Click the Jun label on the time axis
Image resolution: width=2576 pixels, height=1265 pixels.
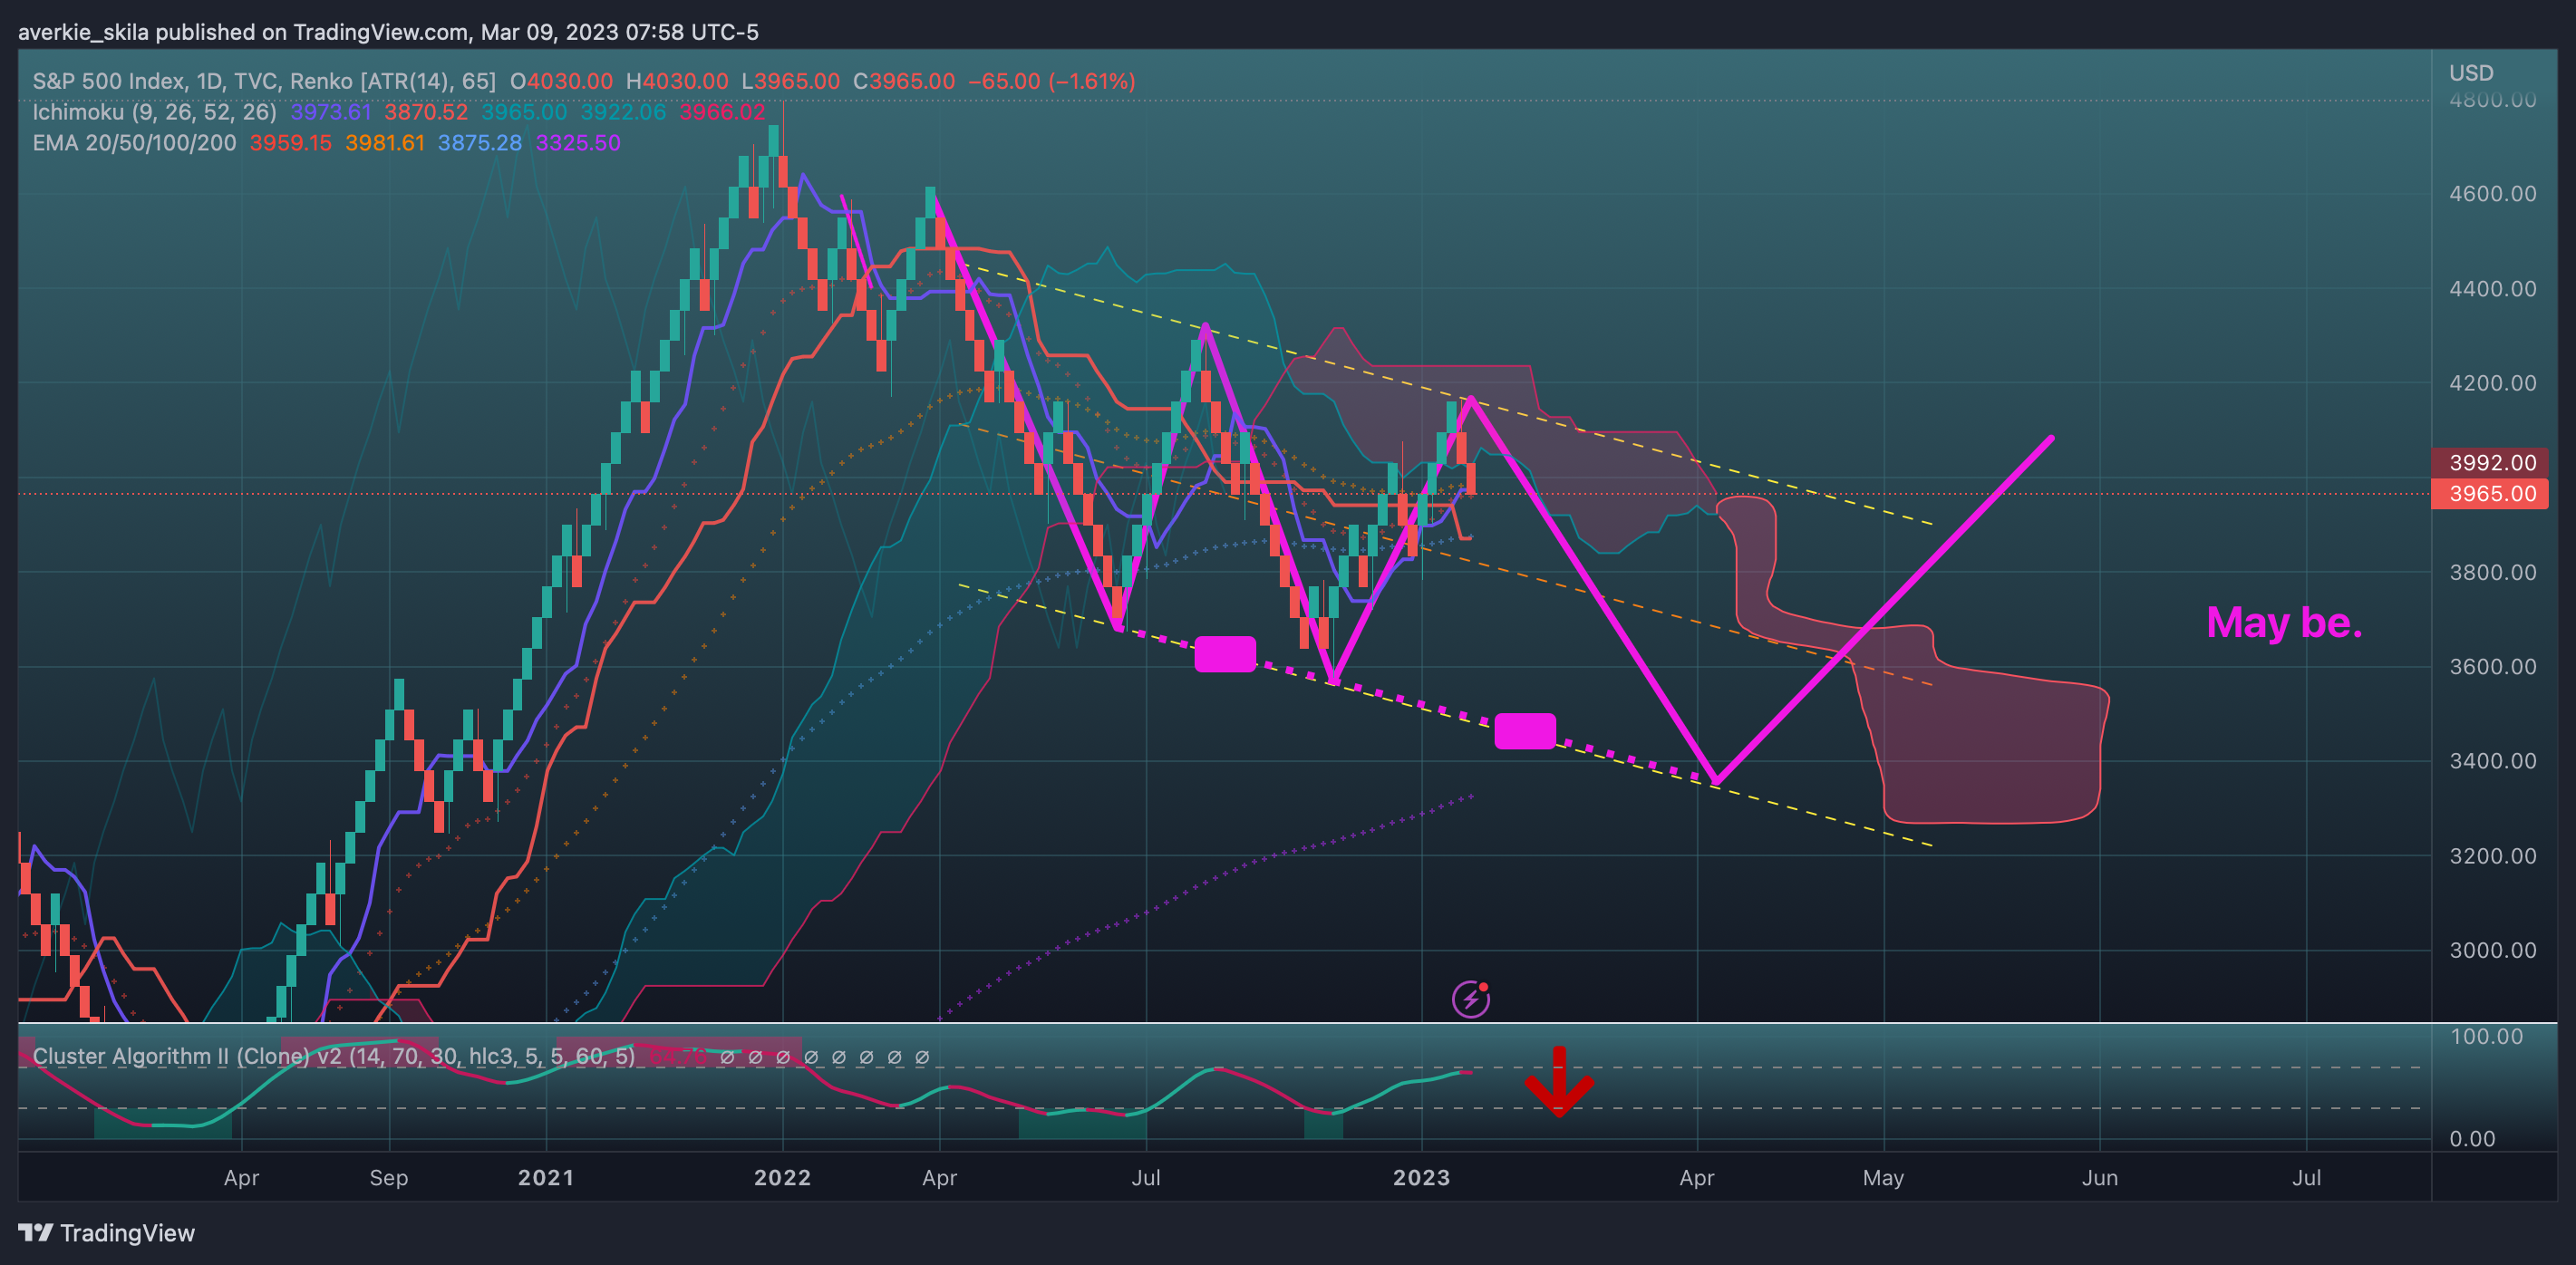tap(2099, 1178)
